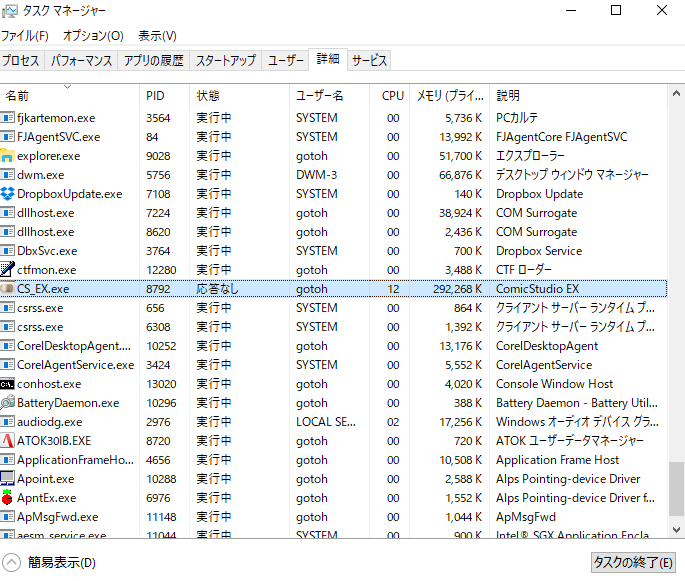The image size is (685, 581).
Task: Click the csrss.exe icon with PID 656
Action: click(7, 308)
